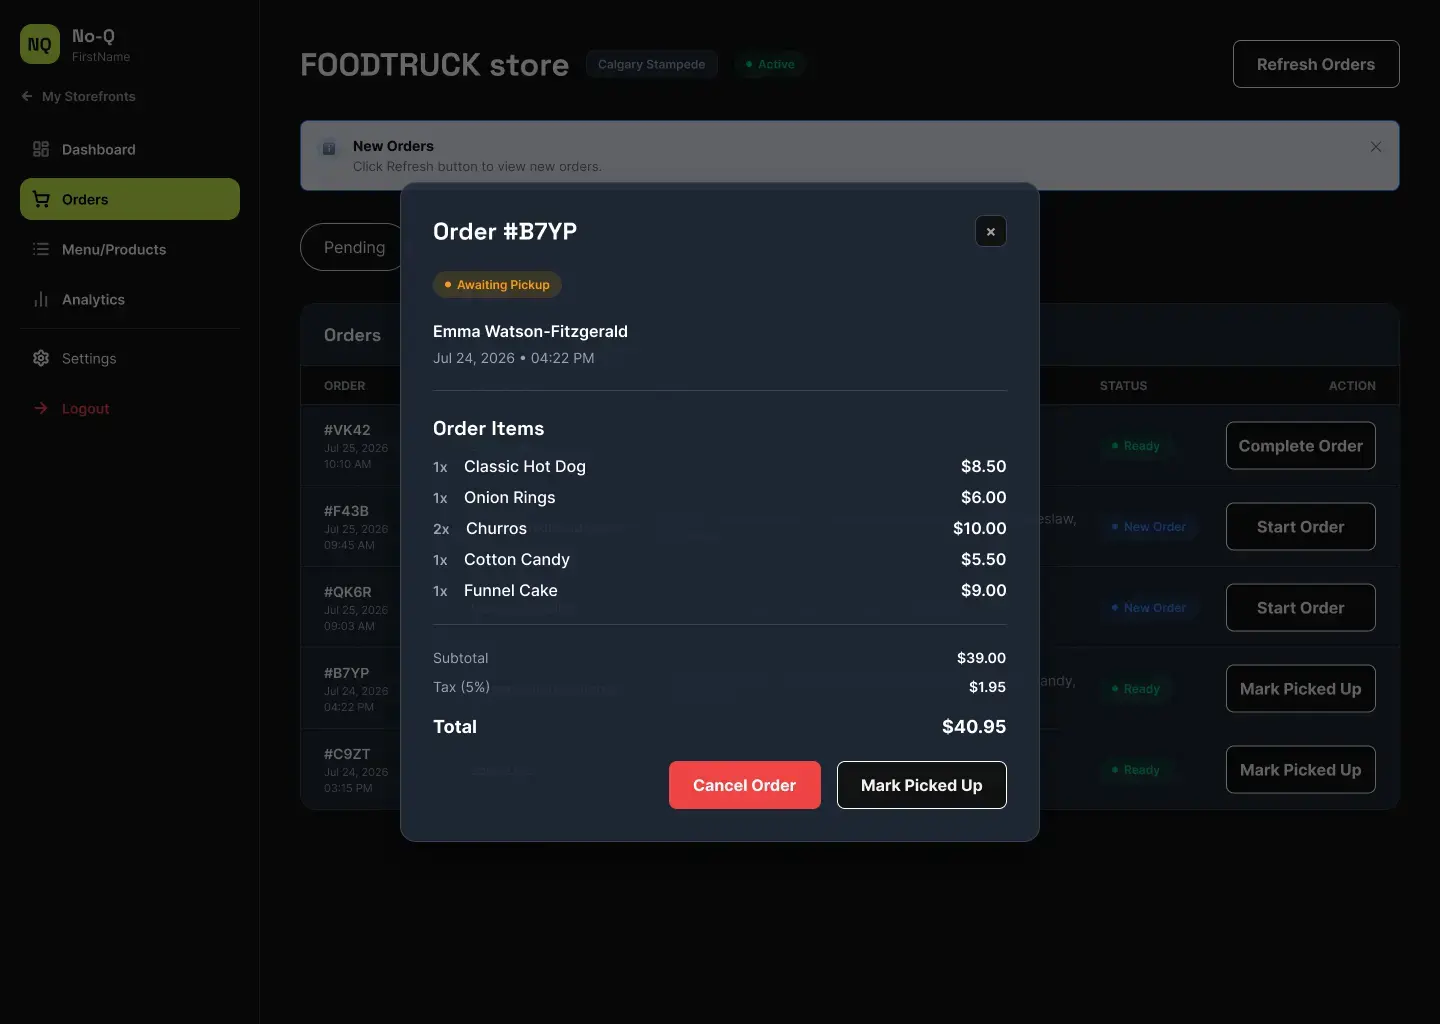The height and width of the screenshot is (1024, 1440).
Task: Open Settings in sidebar
Action: coord(130,358)
